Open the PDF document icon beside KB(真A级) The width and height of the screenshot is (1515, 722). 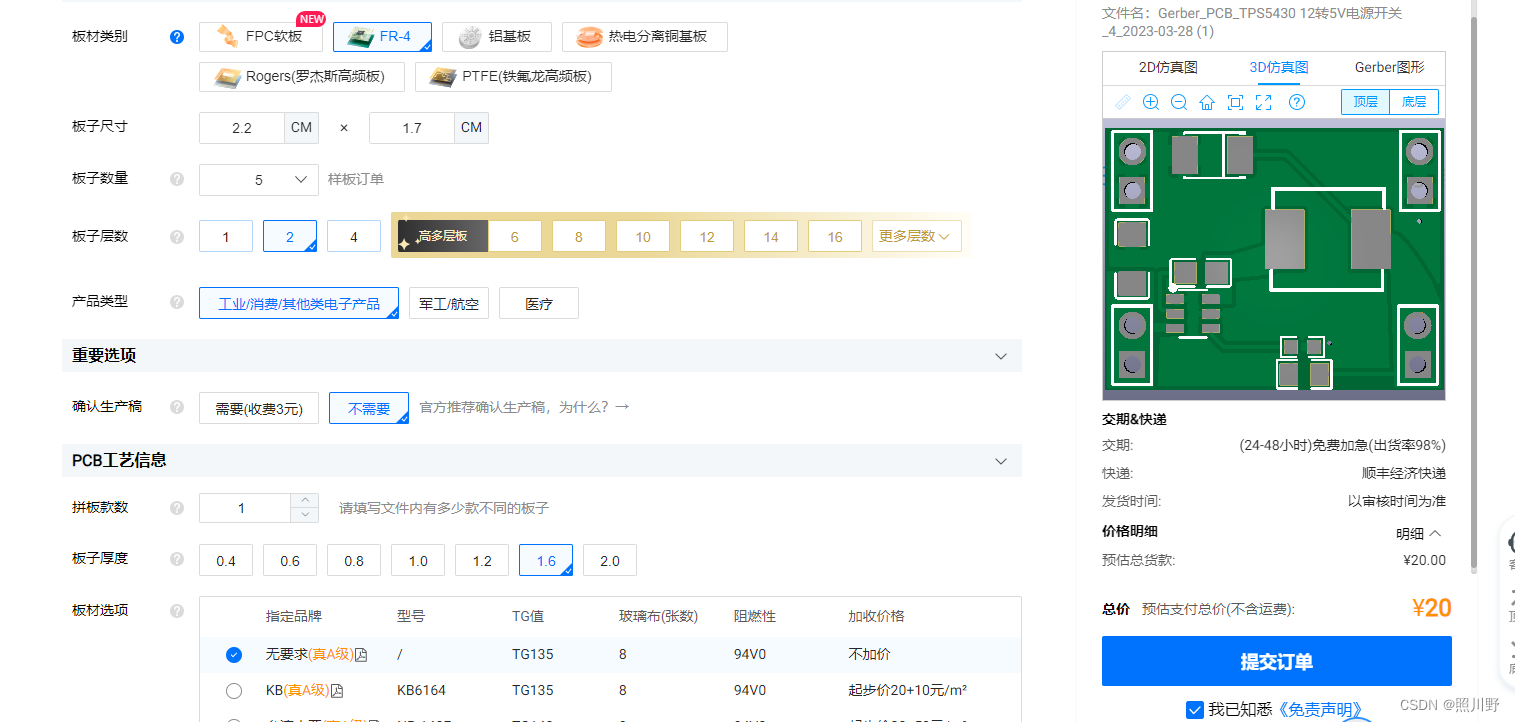[x=337, y=691]
